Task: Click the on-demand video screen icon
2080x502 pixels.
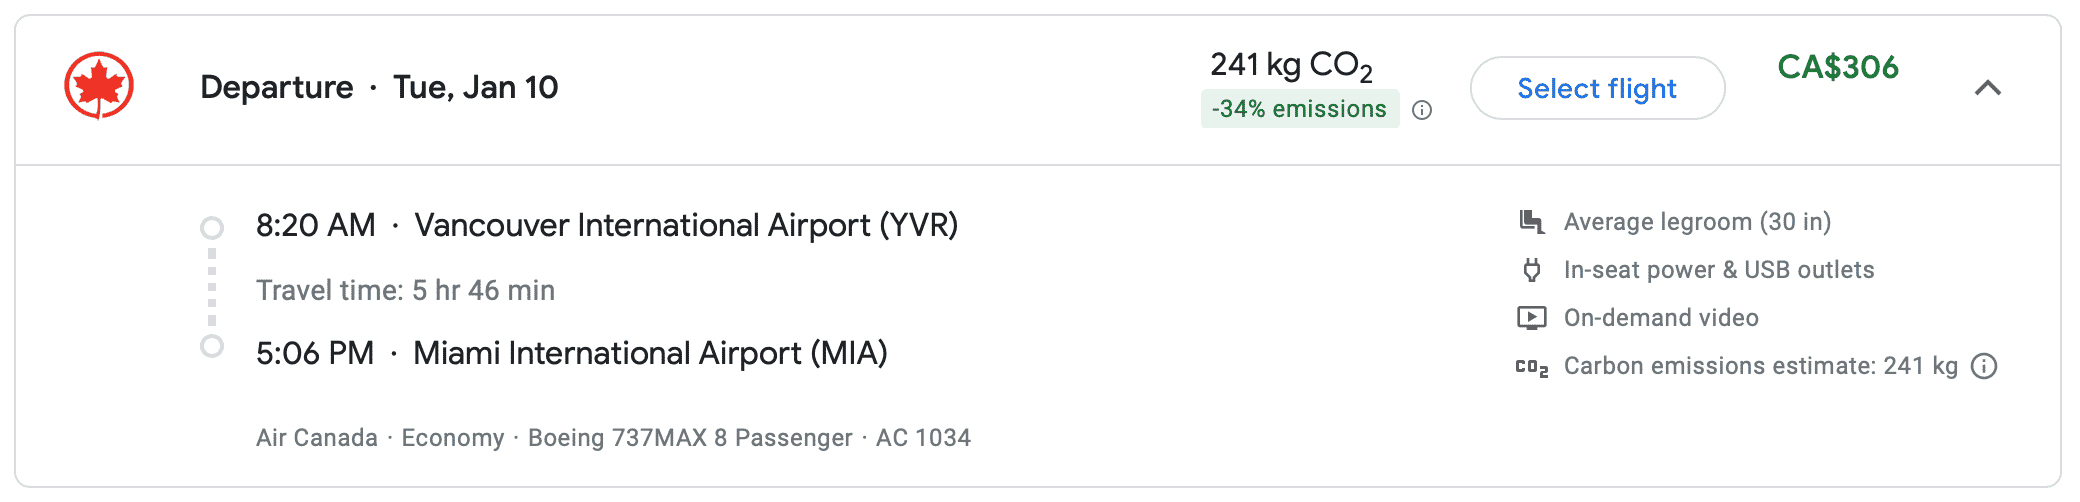Action: (x=1531, y=318)
